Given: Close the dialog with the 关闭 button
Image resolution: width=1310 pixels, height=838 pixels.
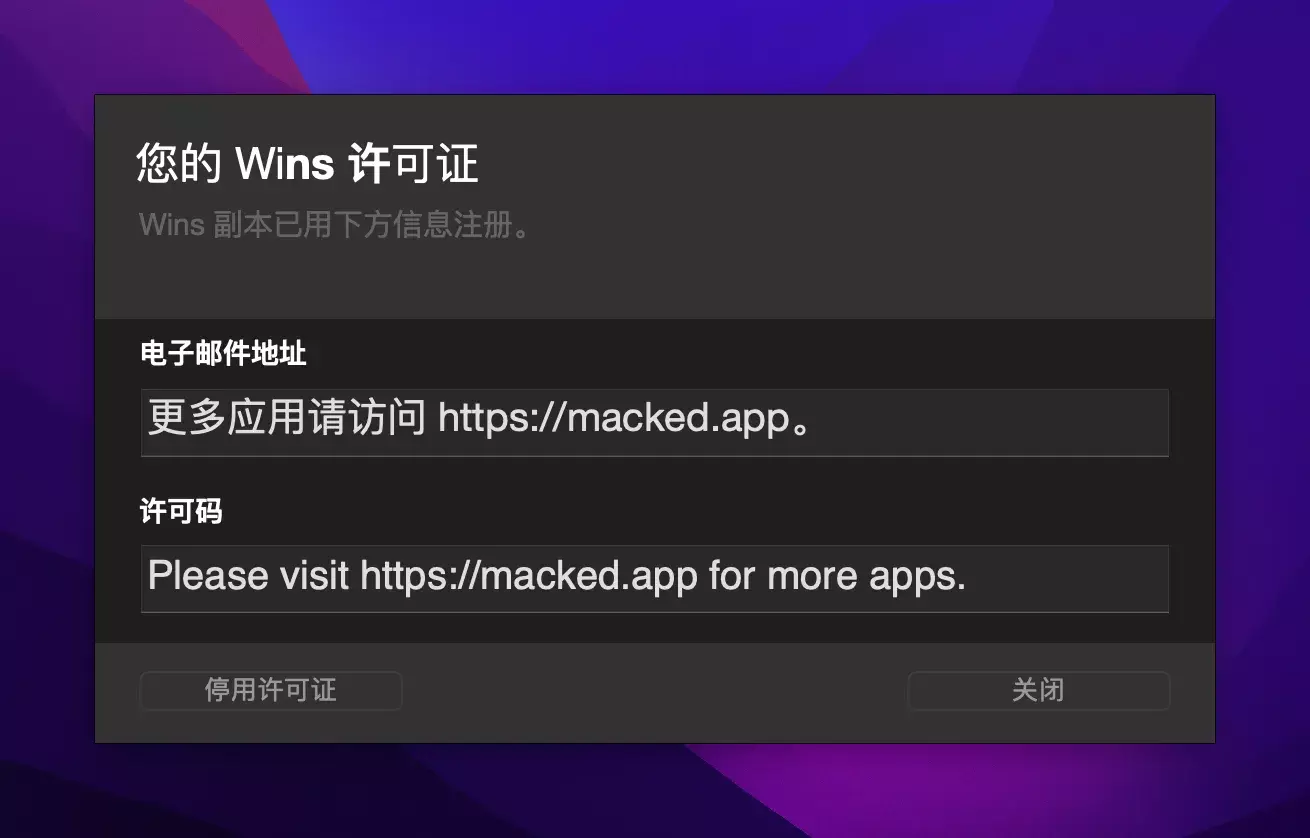Looking at the screenshot, I should click(x=1038, y=691).
